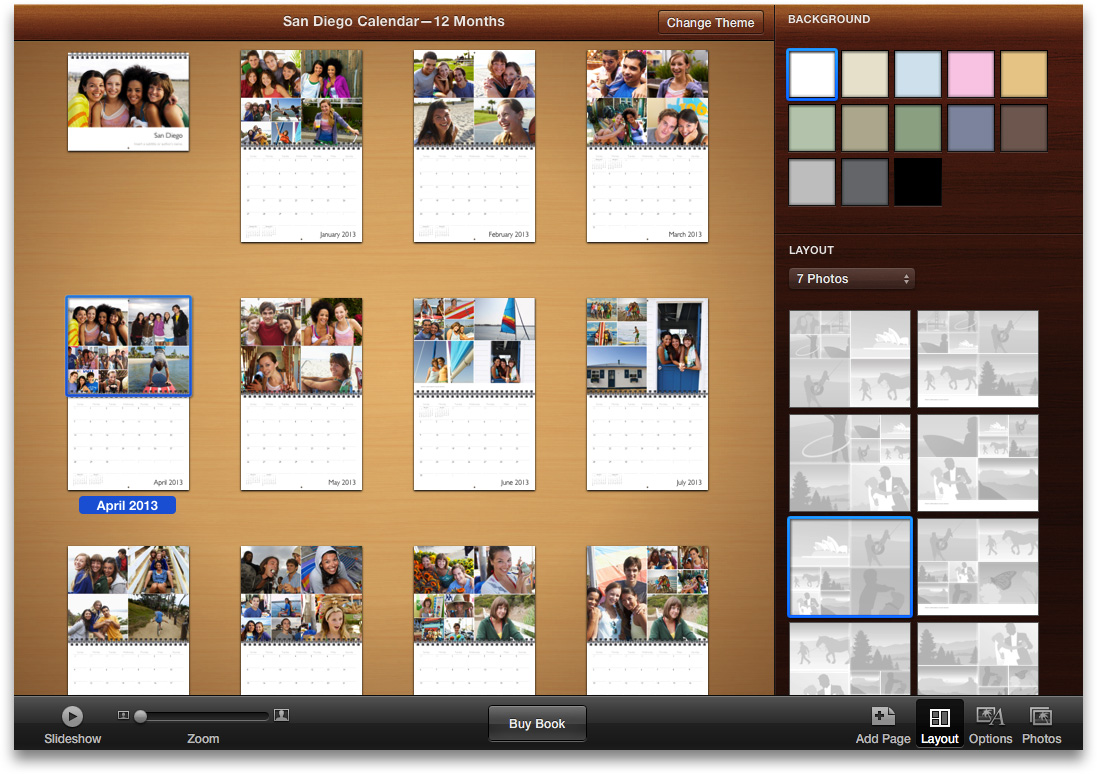Image resolution: width=1097 pixels, height=774 pixels.
Task: Choose the pink background swatch
Action: [x=970, y=75]
